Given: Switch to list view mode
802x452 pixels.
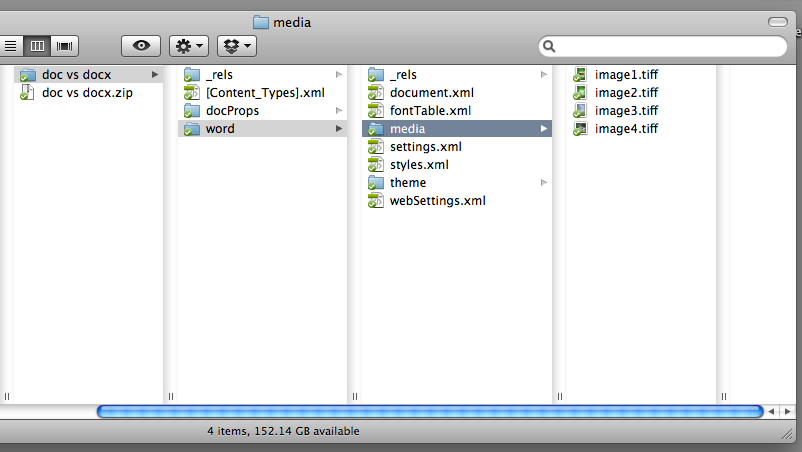Looking at the screenshot, I should click(11, 46).
